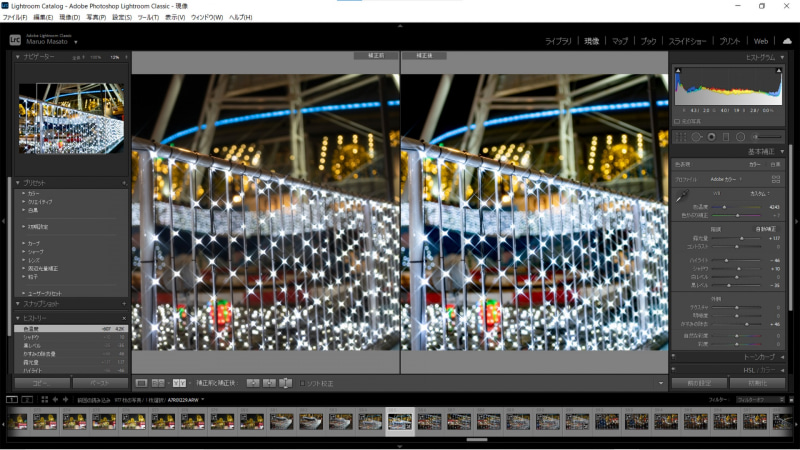Select the graduated filter tool icon
800x450 pixels.
[x=726, y=137]
